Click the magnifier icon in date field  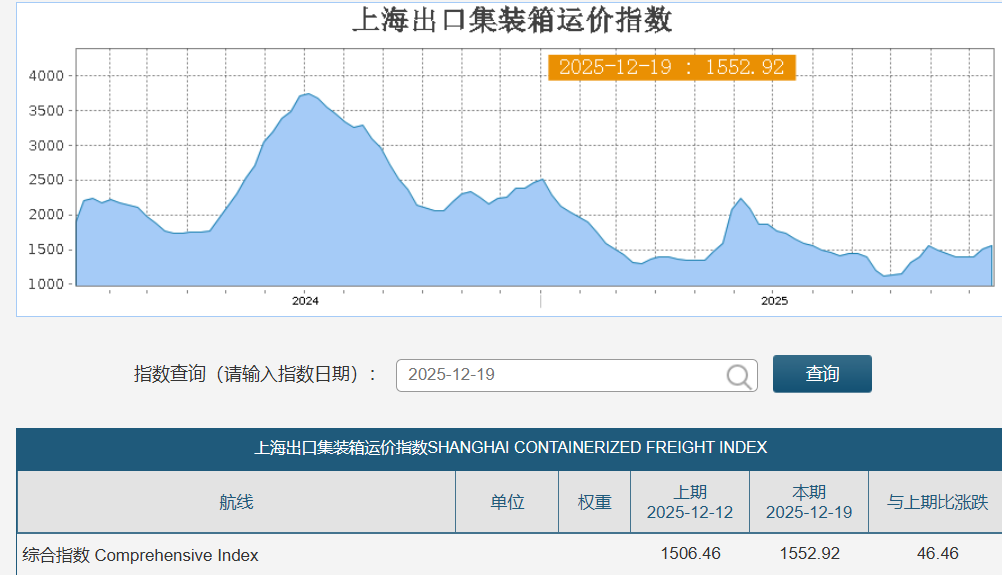click(x=739, y=376)
